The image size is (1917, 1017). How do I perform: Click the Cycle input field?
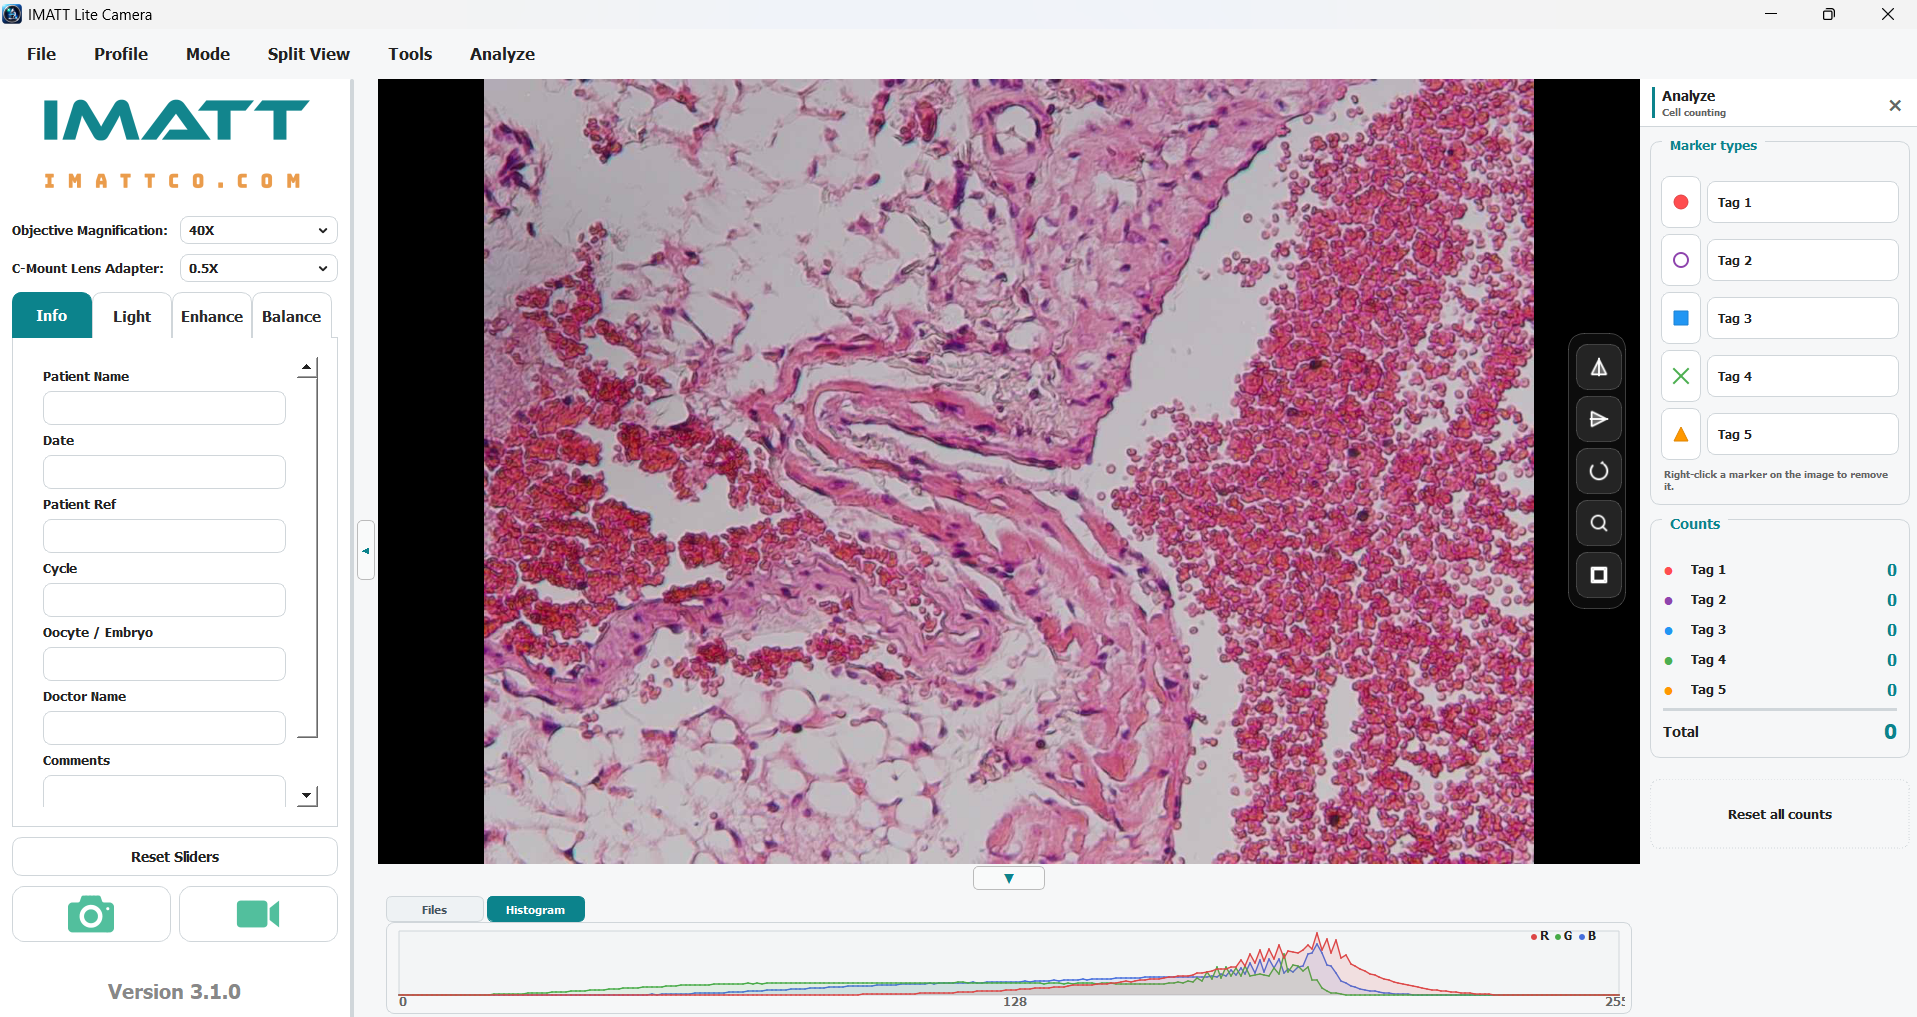pos(164,600)
